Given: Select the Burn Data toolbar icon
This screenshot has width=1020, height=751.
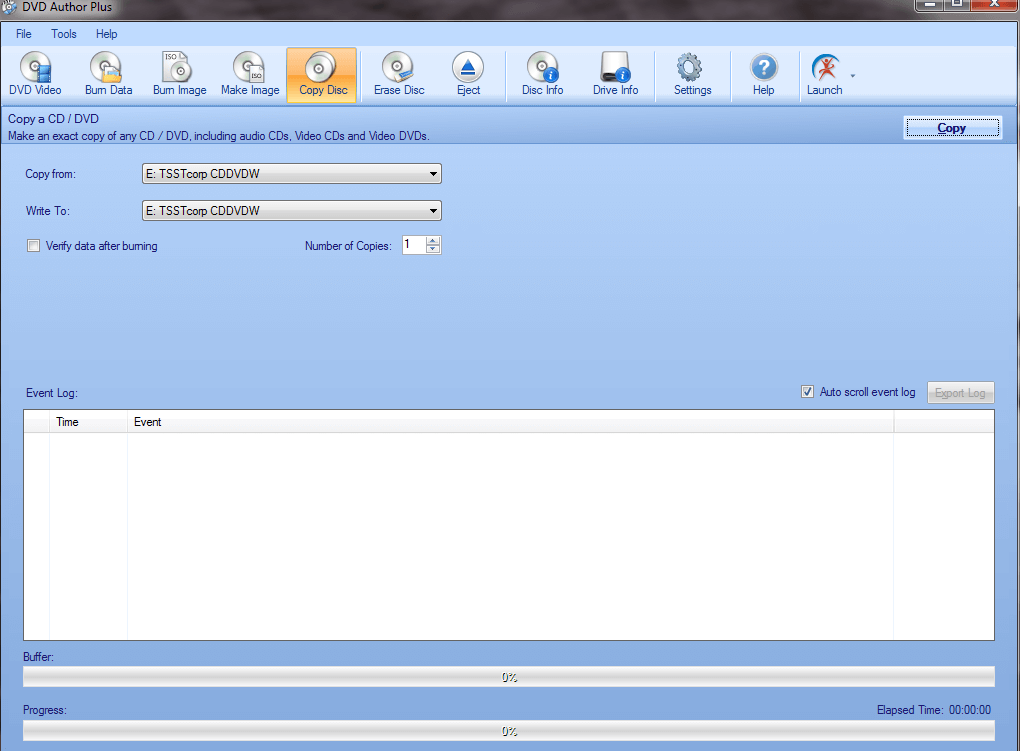Looking at the screenshot, I should pos(108,74).
